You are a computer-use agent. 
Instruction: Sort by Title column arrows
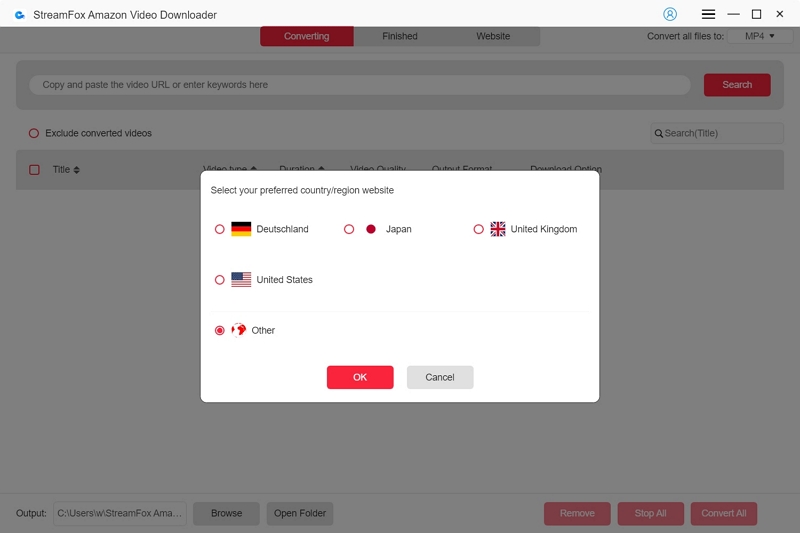coord(77,170)
